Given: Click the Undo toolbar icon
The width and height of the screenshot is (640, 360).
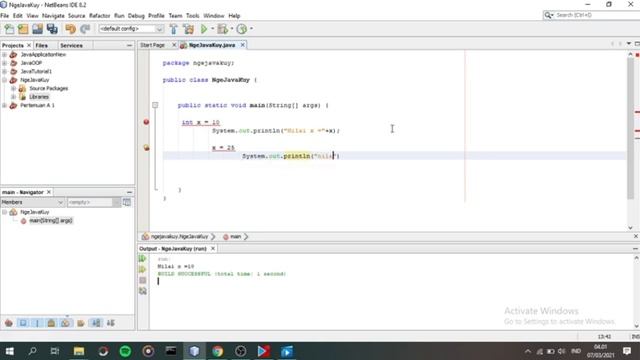Looking at the screenshot, I should pyautogui.click(x=71, y=29).
